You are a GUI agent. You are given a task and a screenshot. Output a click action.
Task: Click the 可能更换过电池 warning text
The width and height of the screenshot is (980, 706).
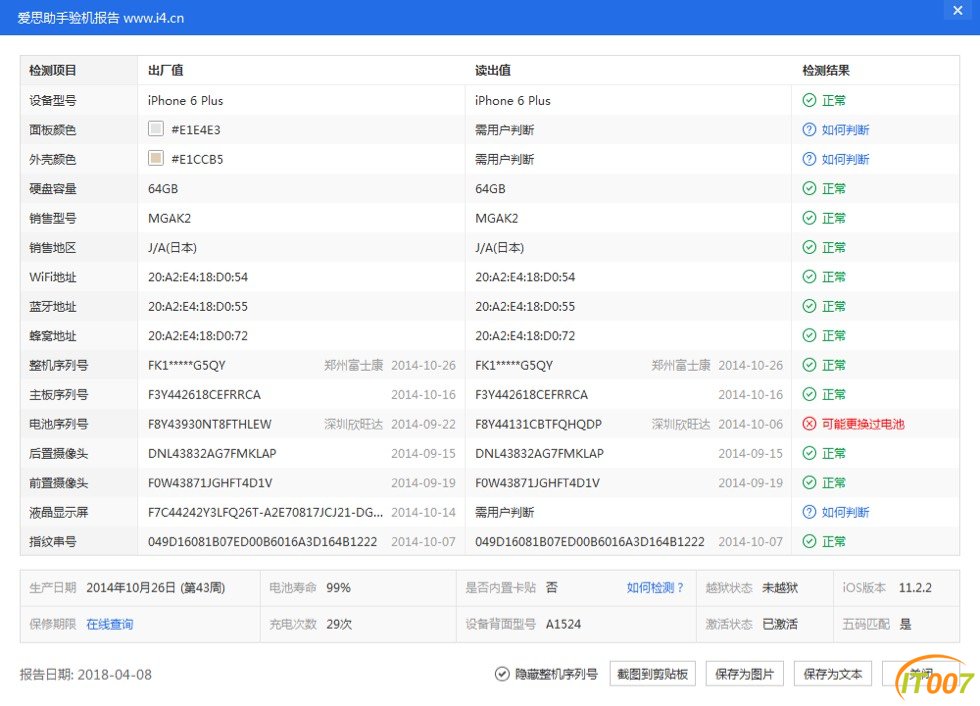point(863,424)
